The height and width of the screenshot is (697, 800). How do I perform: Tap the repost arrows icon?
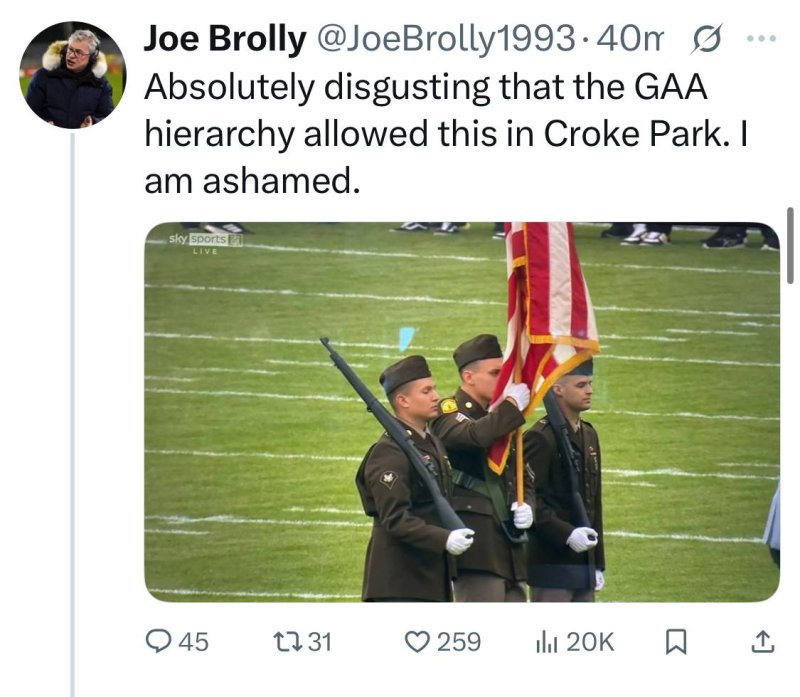[x=288, y=641]
